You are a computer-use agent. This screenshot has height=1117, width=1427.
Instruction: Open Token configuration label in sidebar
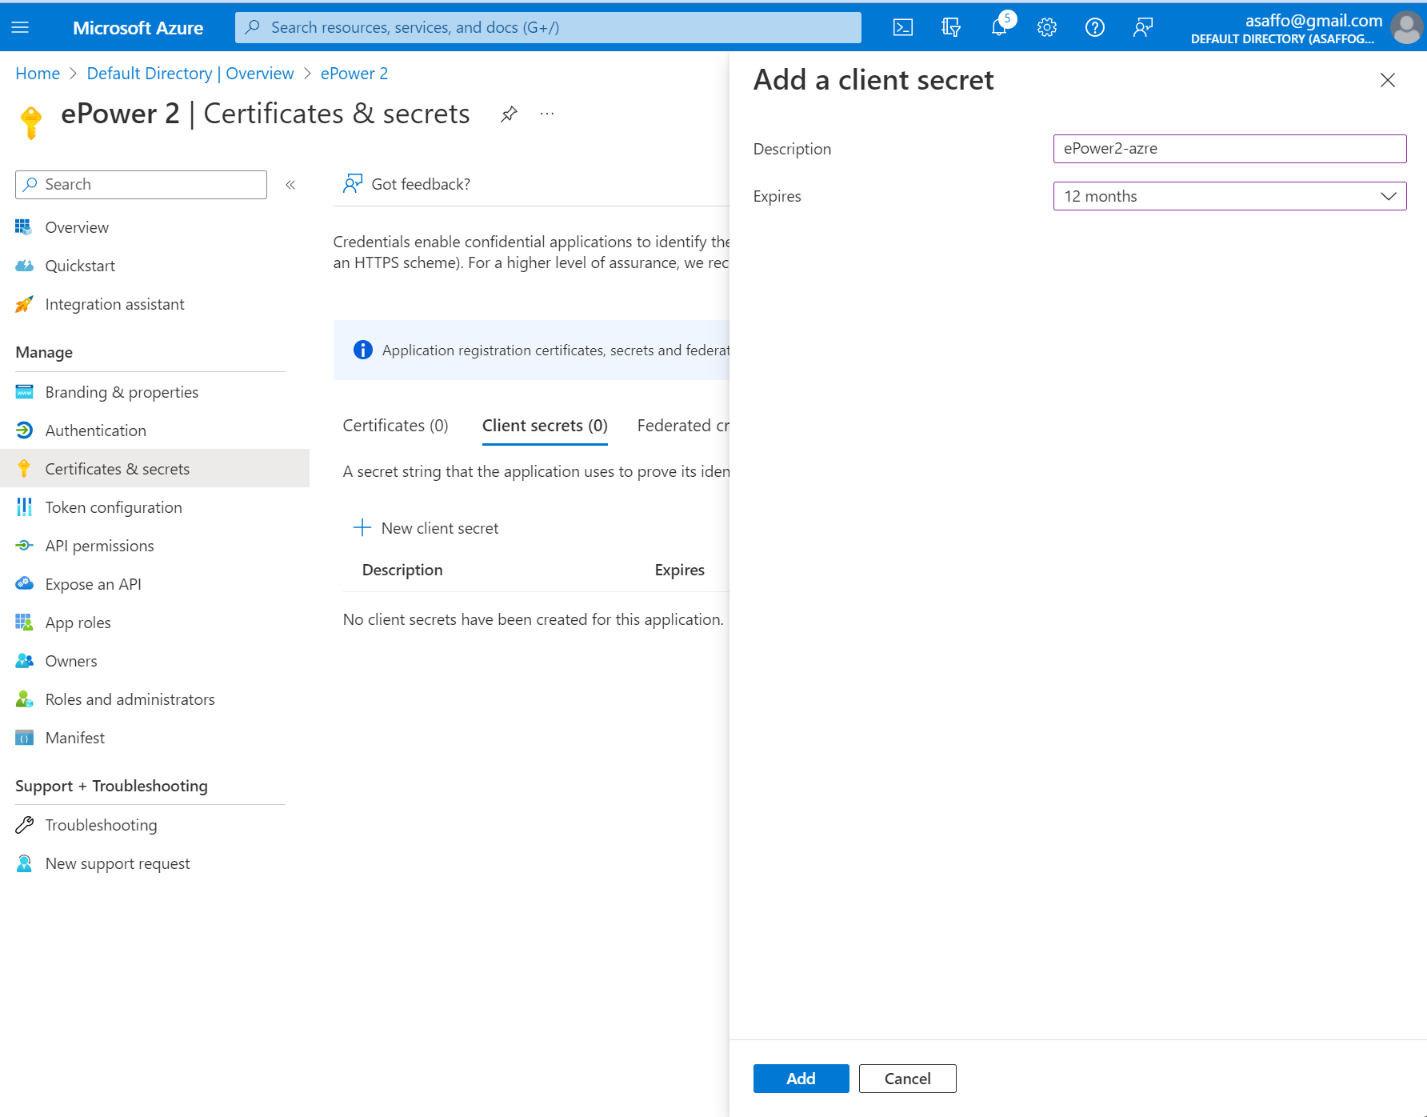click(114, 508)
